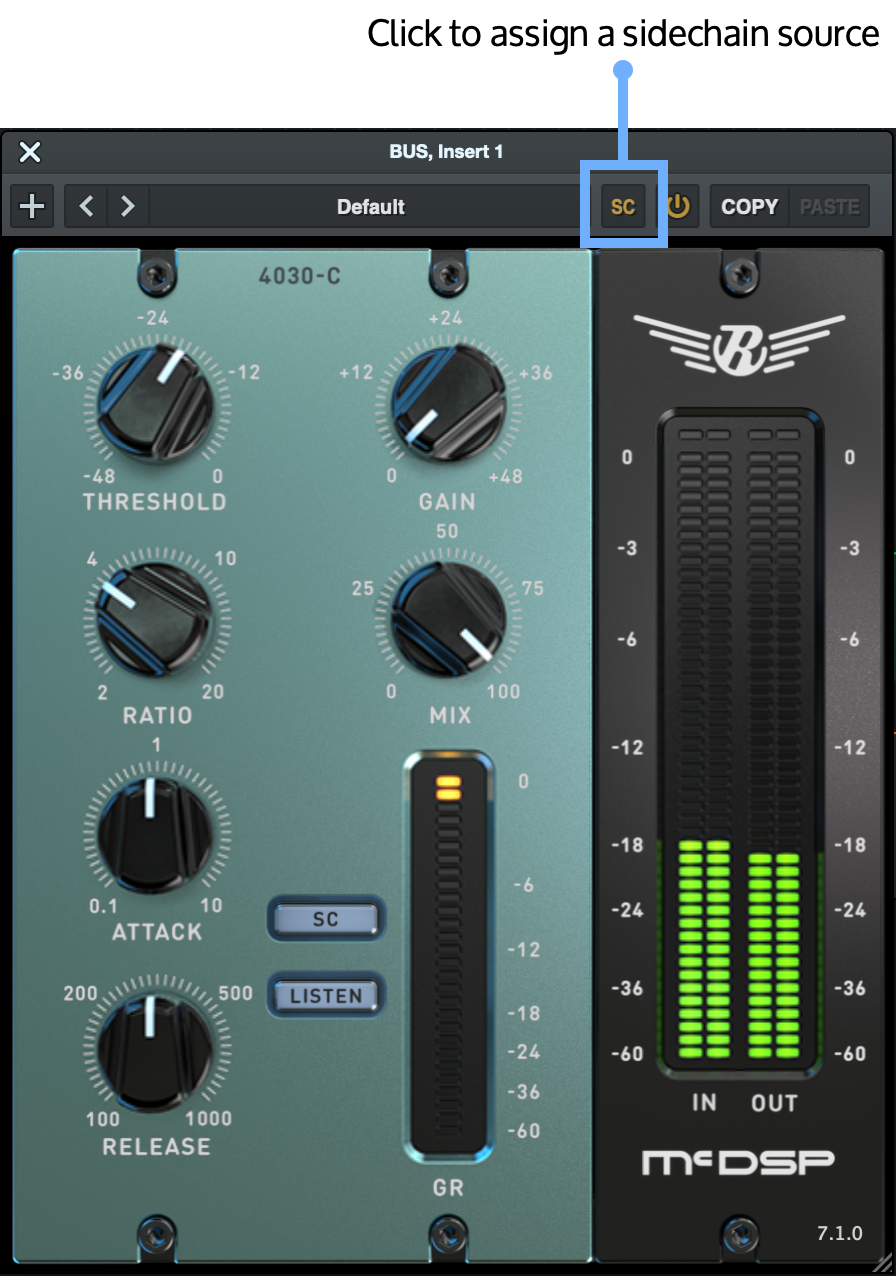Click the MIX knob
896x1276 pixels.
(x=447, y=622)
